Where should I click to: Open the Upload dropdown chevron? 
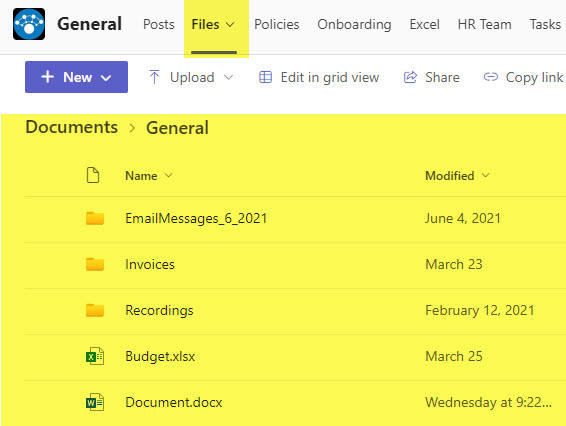tap(228, 77)
